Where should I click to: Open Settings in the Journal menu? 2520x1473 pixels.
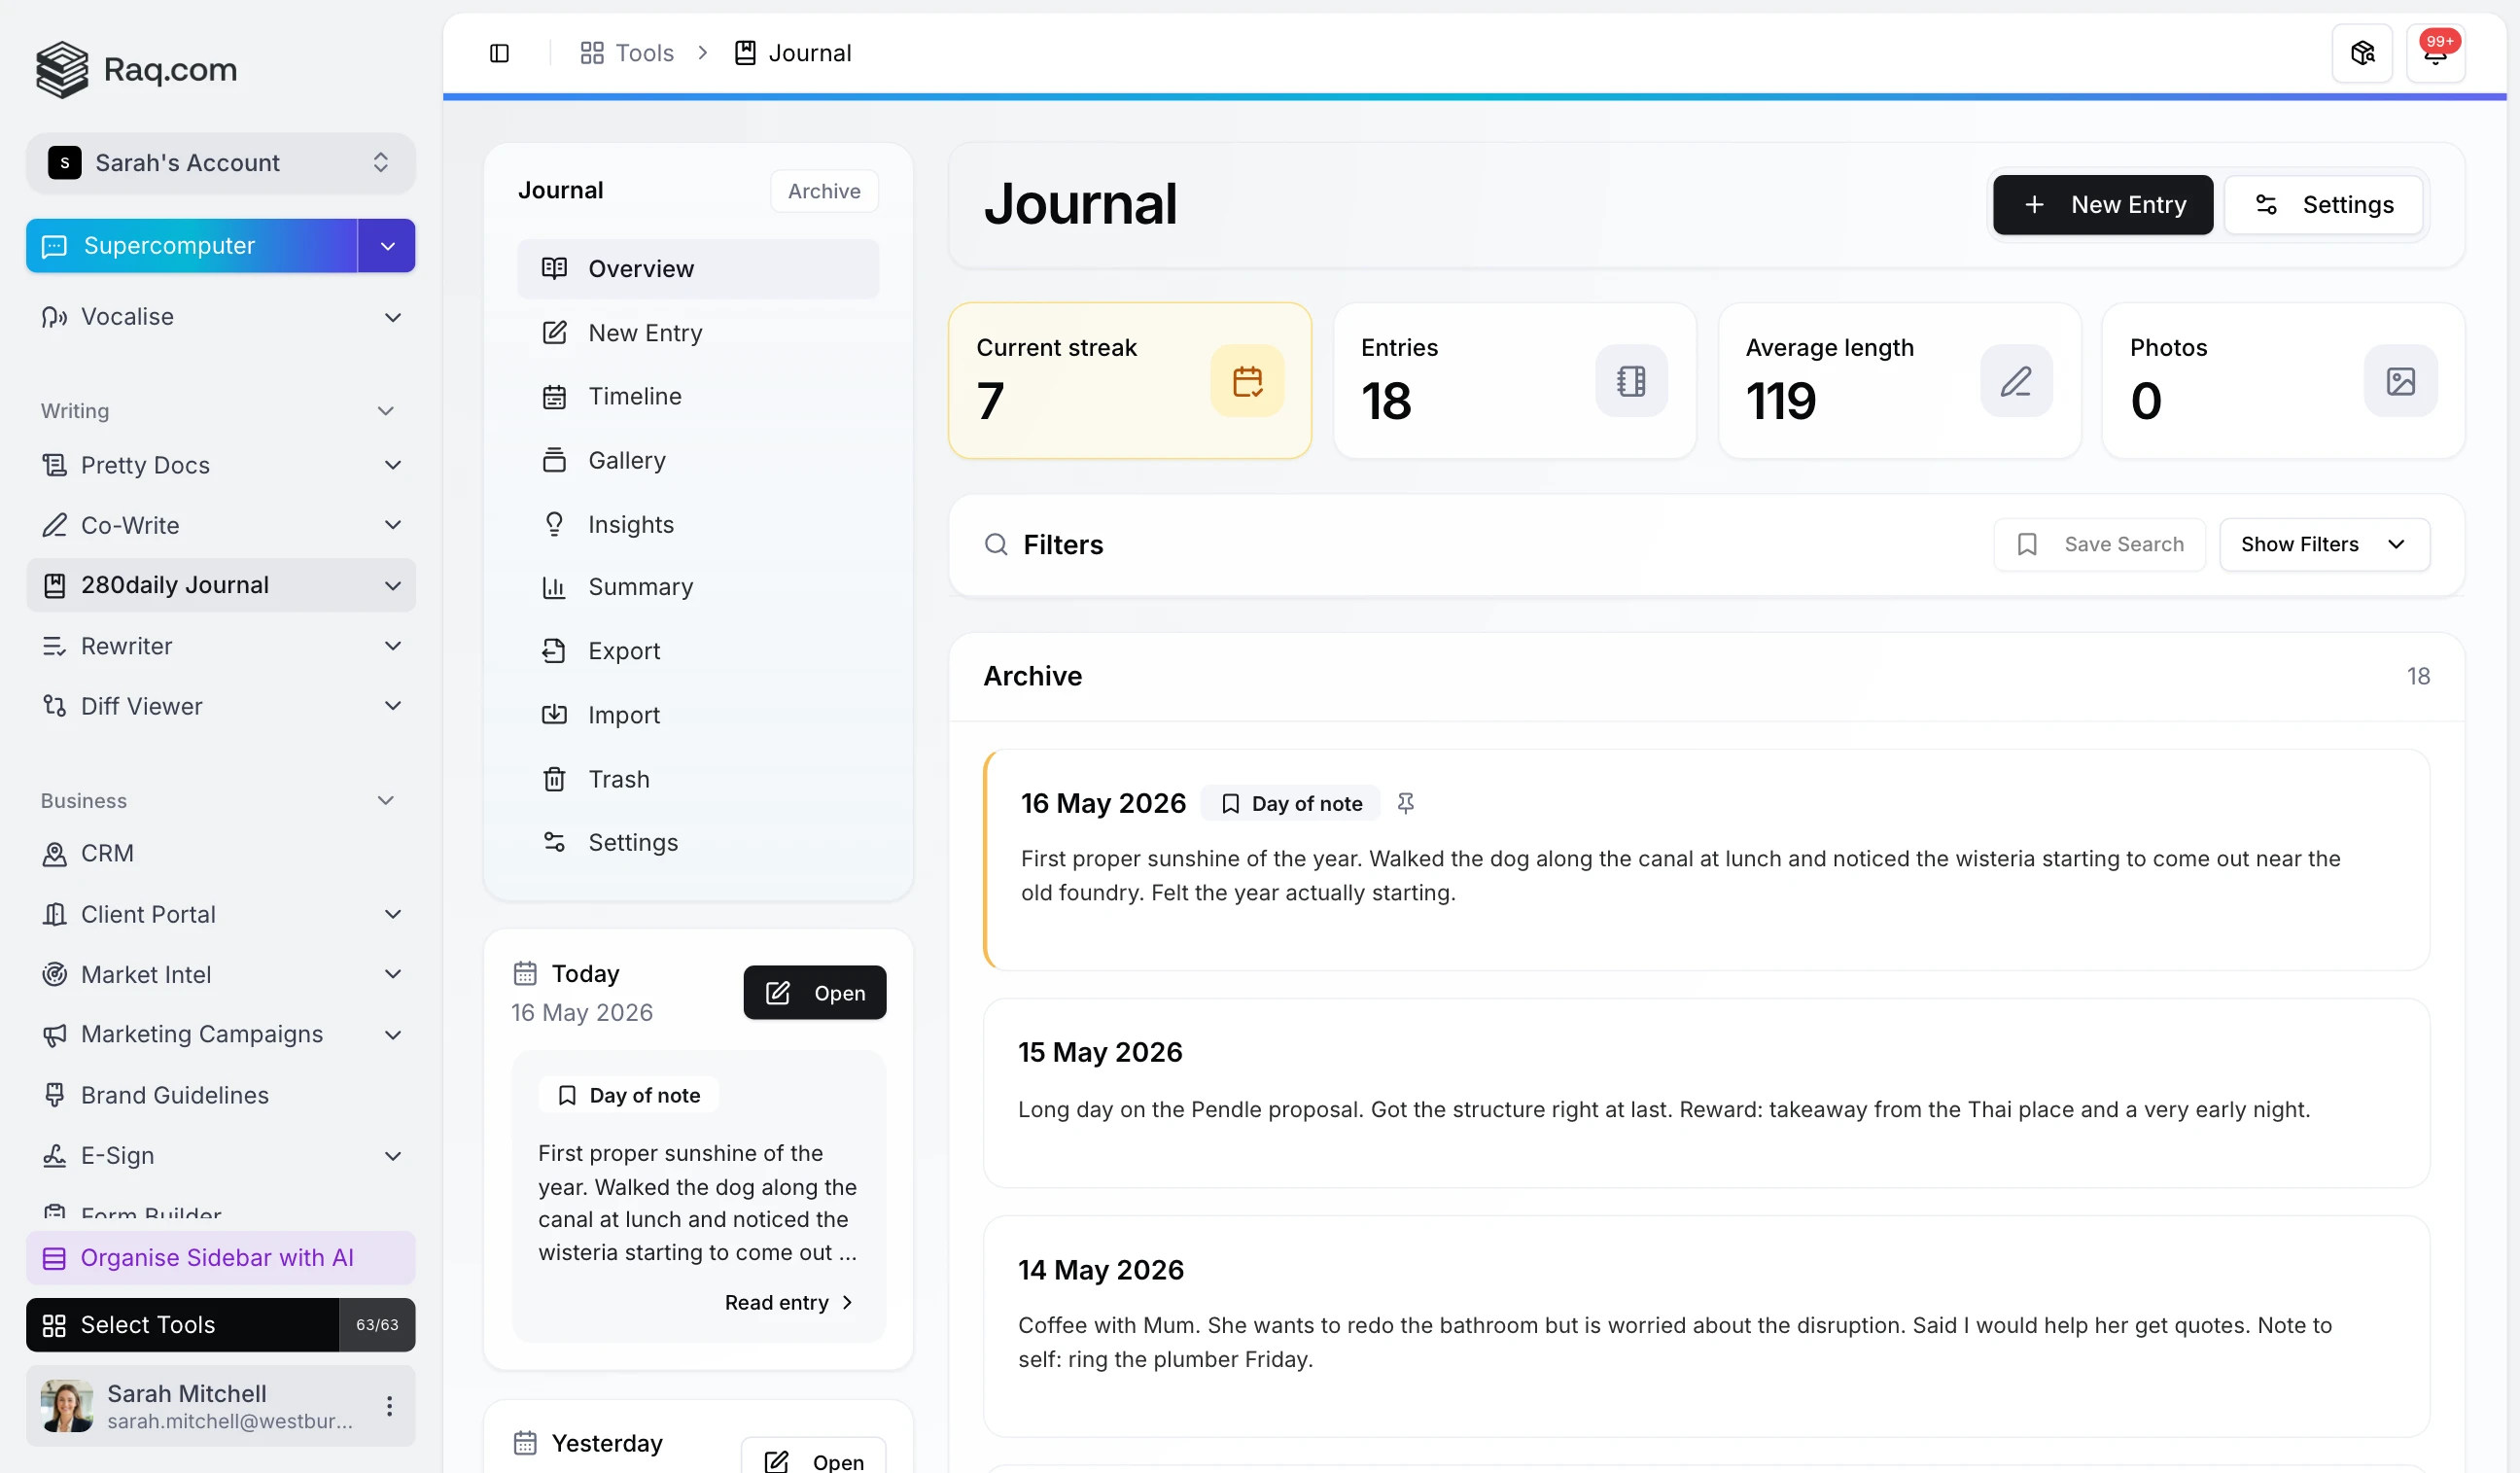(x=698, y=843)
